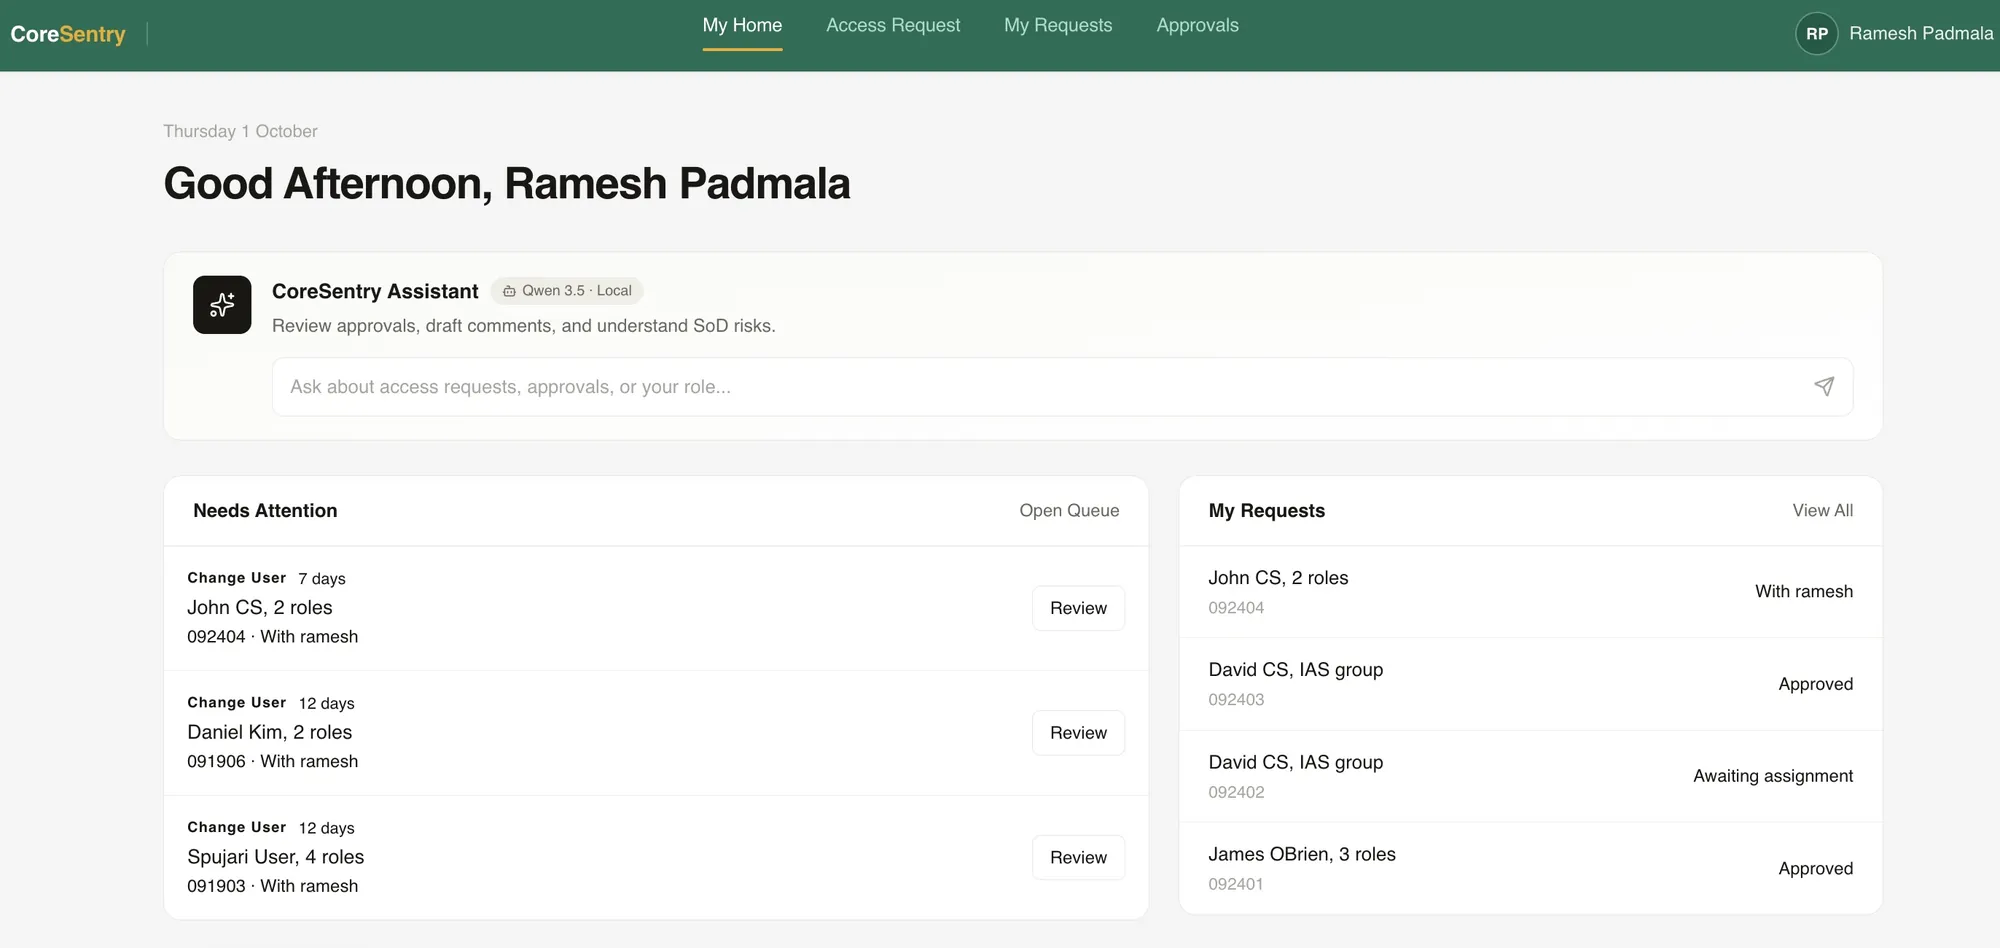Review the Daniel Kim request

pos(1078,733)
